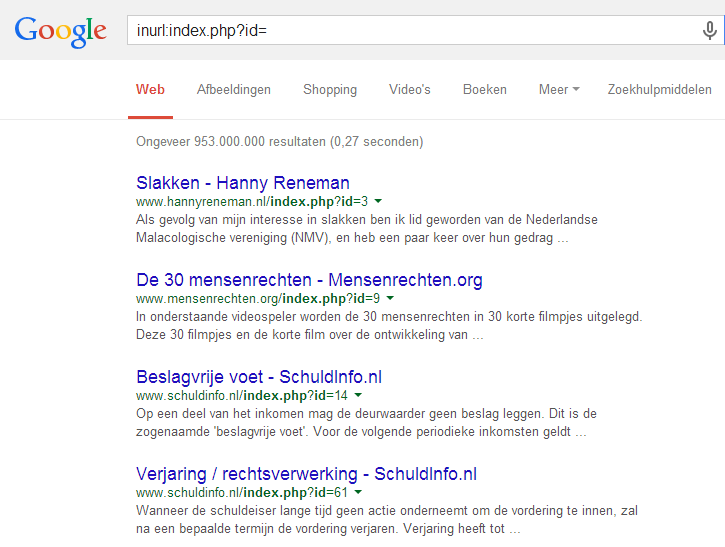This screenshot has width=725, height=547.
Task: Activate voice search microphone icon
Action: coord(709,31)
